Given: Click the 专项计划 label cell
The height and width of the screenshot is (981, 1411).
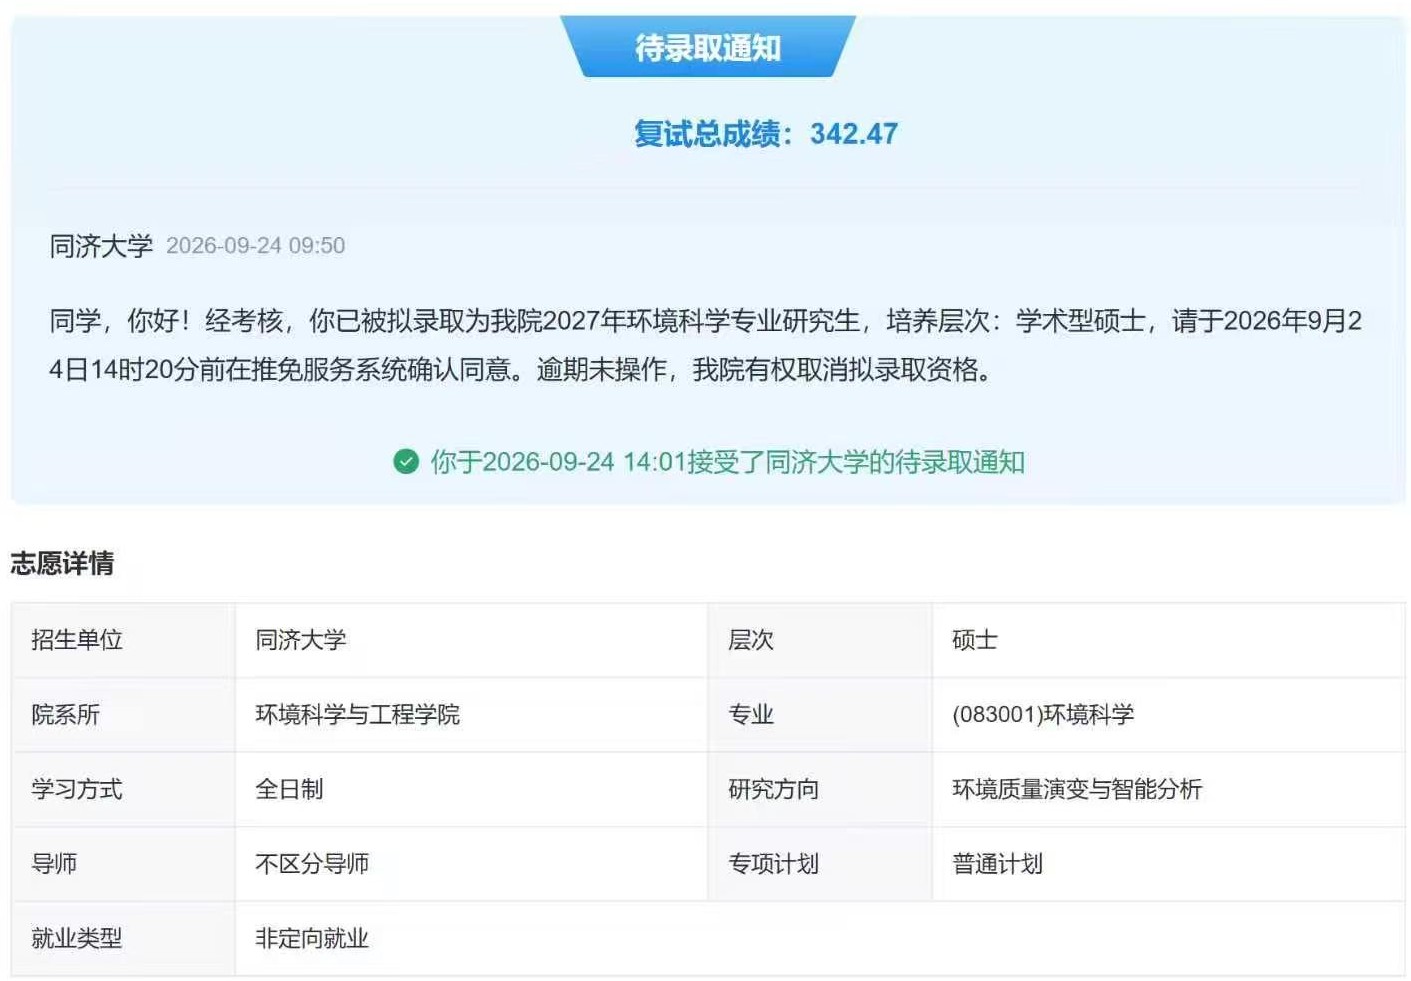Looking at the screenshot, I should click(820, 864).
